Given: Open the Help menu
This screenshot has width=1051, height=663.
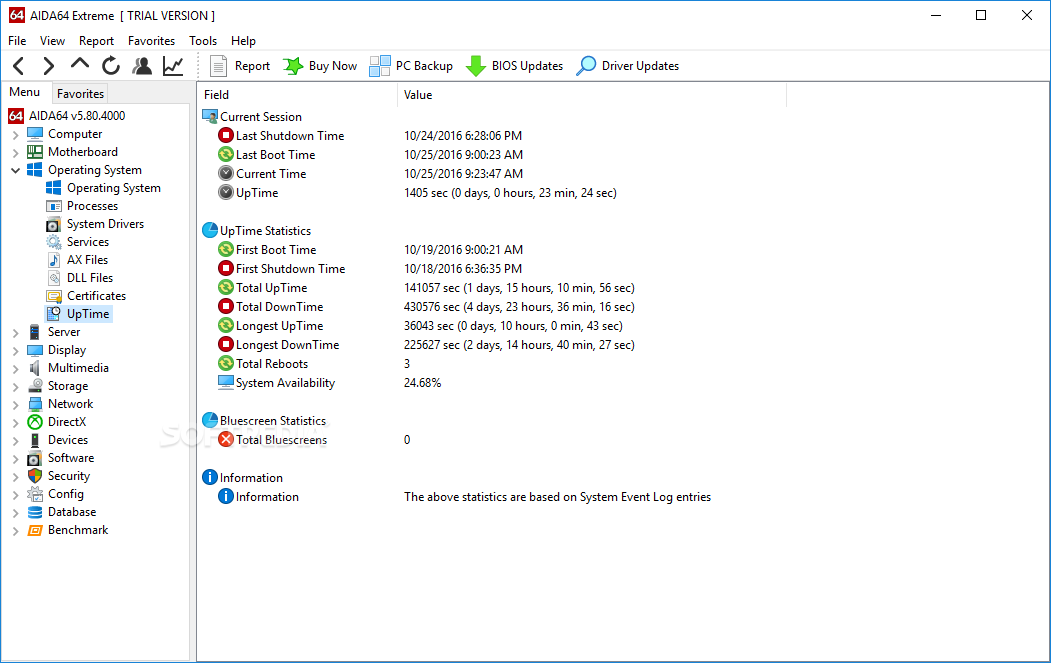Looking at the screenshot, I should click(x=243, y=41).
